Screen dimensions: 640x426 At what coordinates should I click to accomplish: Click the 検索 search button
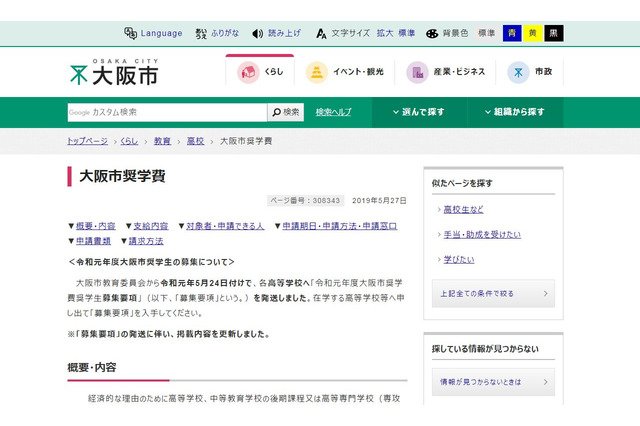(x=286, y=112)
